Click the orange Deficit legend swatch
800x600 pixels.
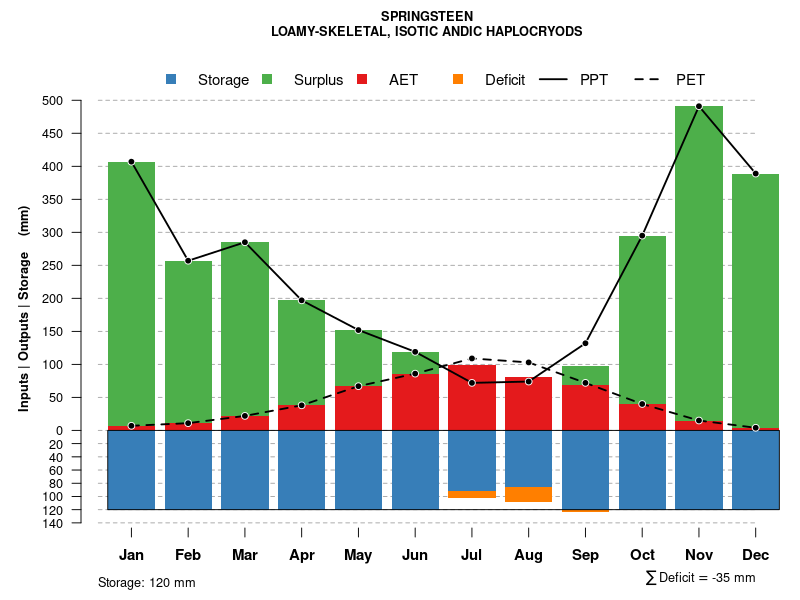pos(458,79)
